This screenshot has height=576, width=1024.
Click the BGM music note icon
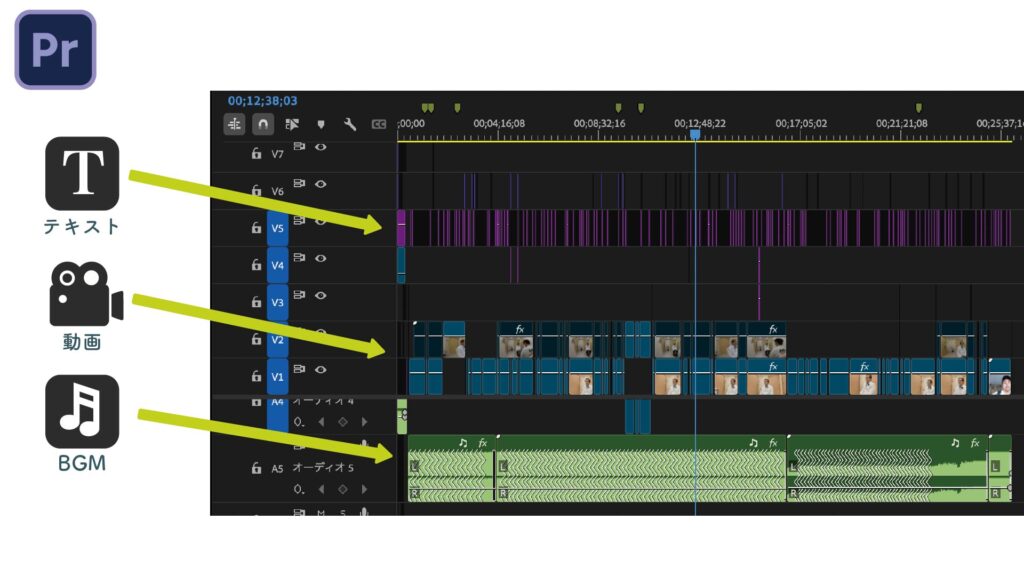(82, 412)
